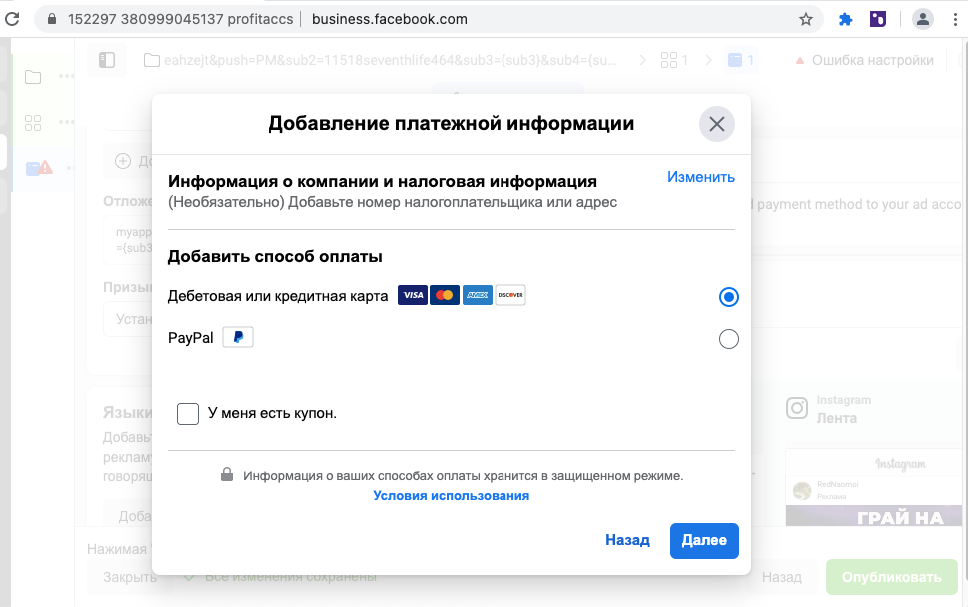
Task: Click the purple extension icon in toolbar
Action: pyautogui.click(x=877, y=19)
